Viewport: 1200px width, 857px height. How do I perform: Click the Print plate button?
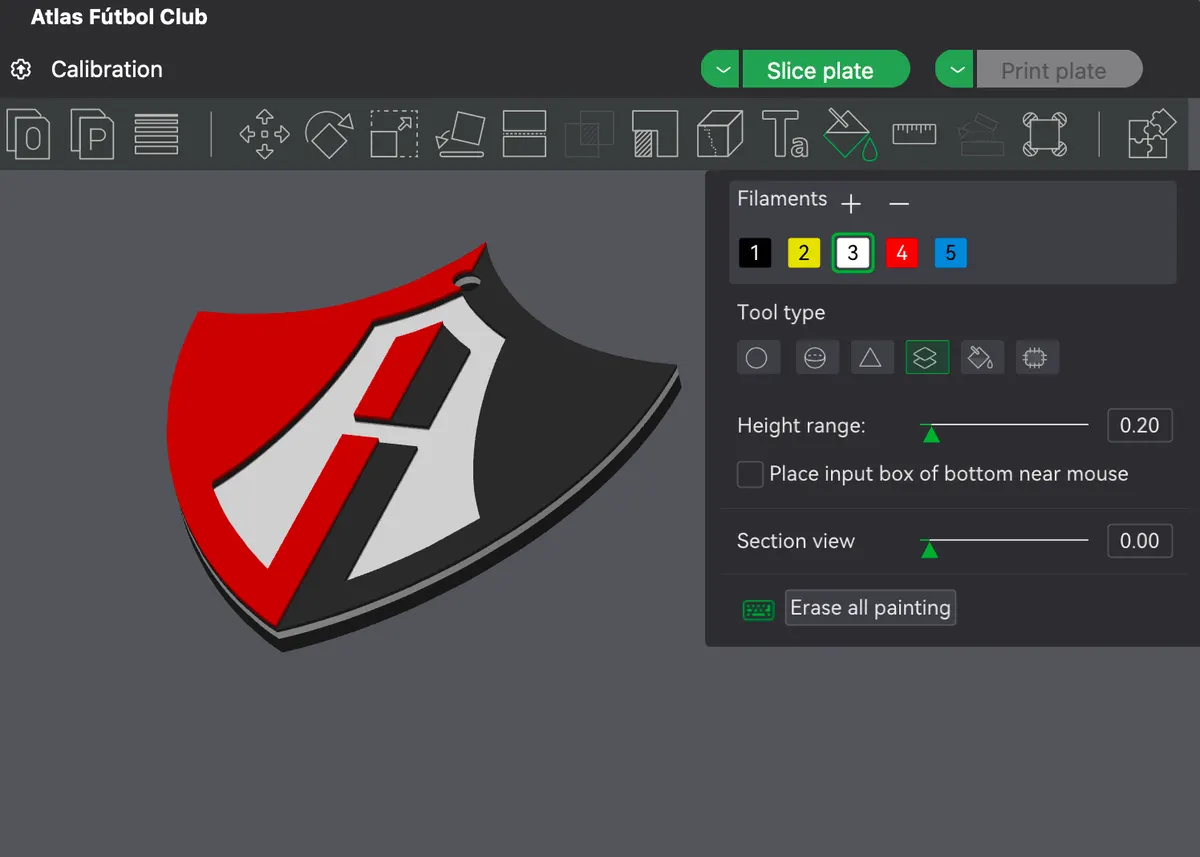1059,70
